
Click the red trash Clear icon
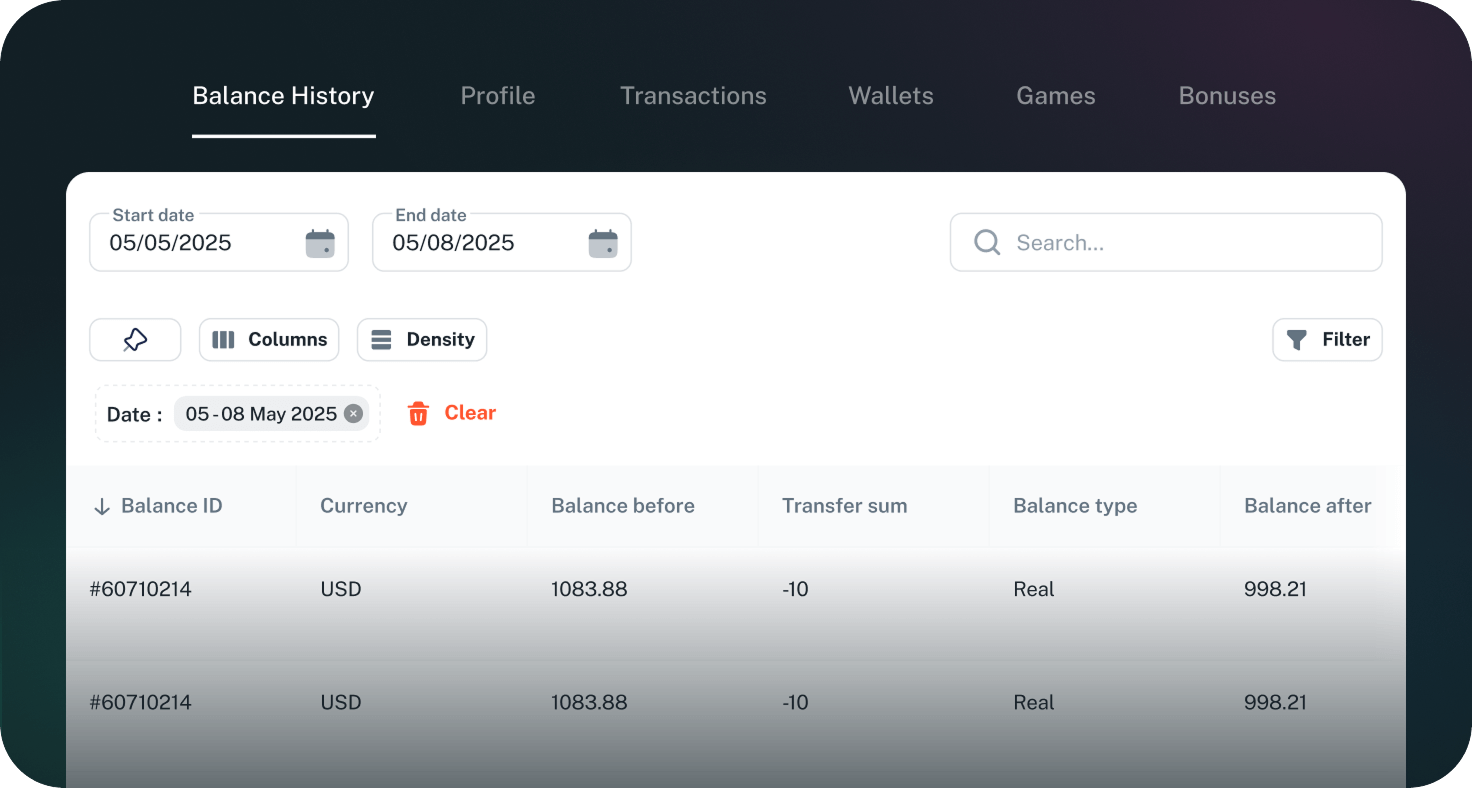click(x=418, y=414)
